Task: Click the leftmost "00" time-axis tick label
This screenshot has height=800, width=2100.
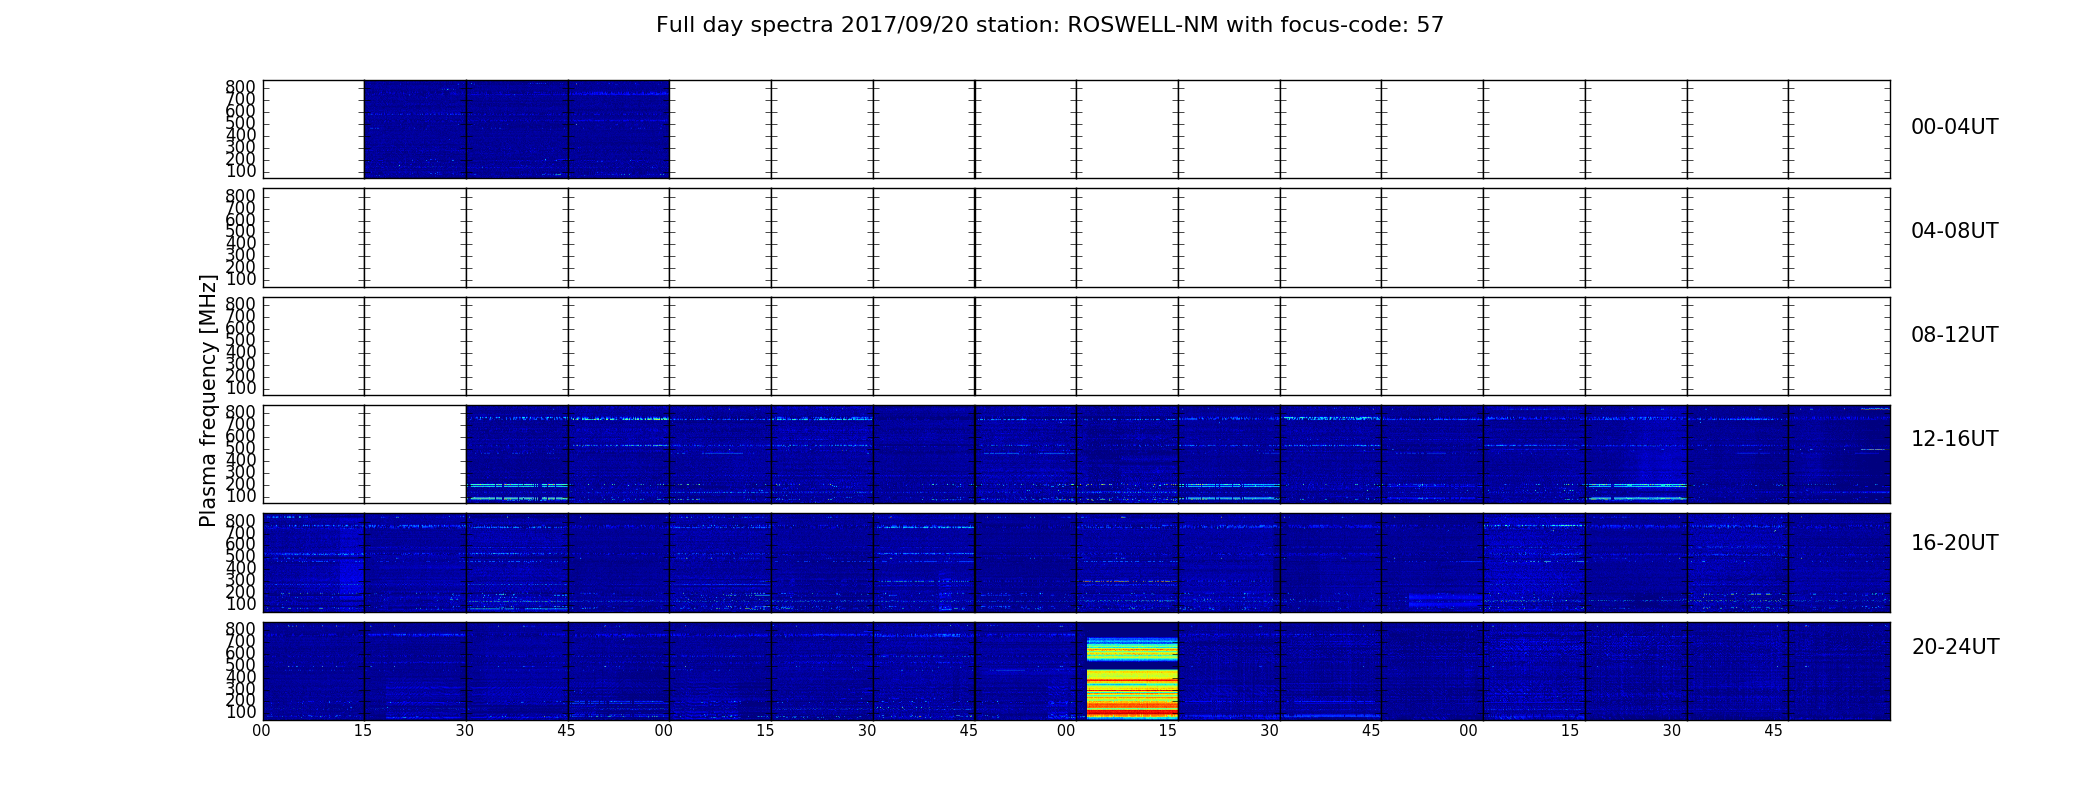Action: 261,731
